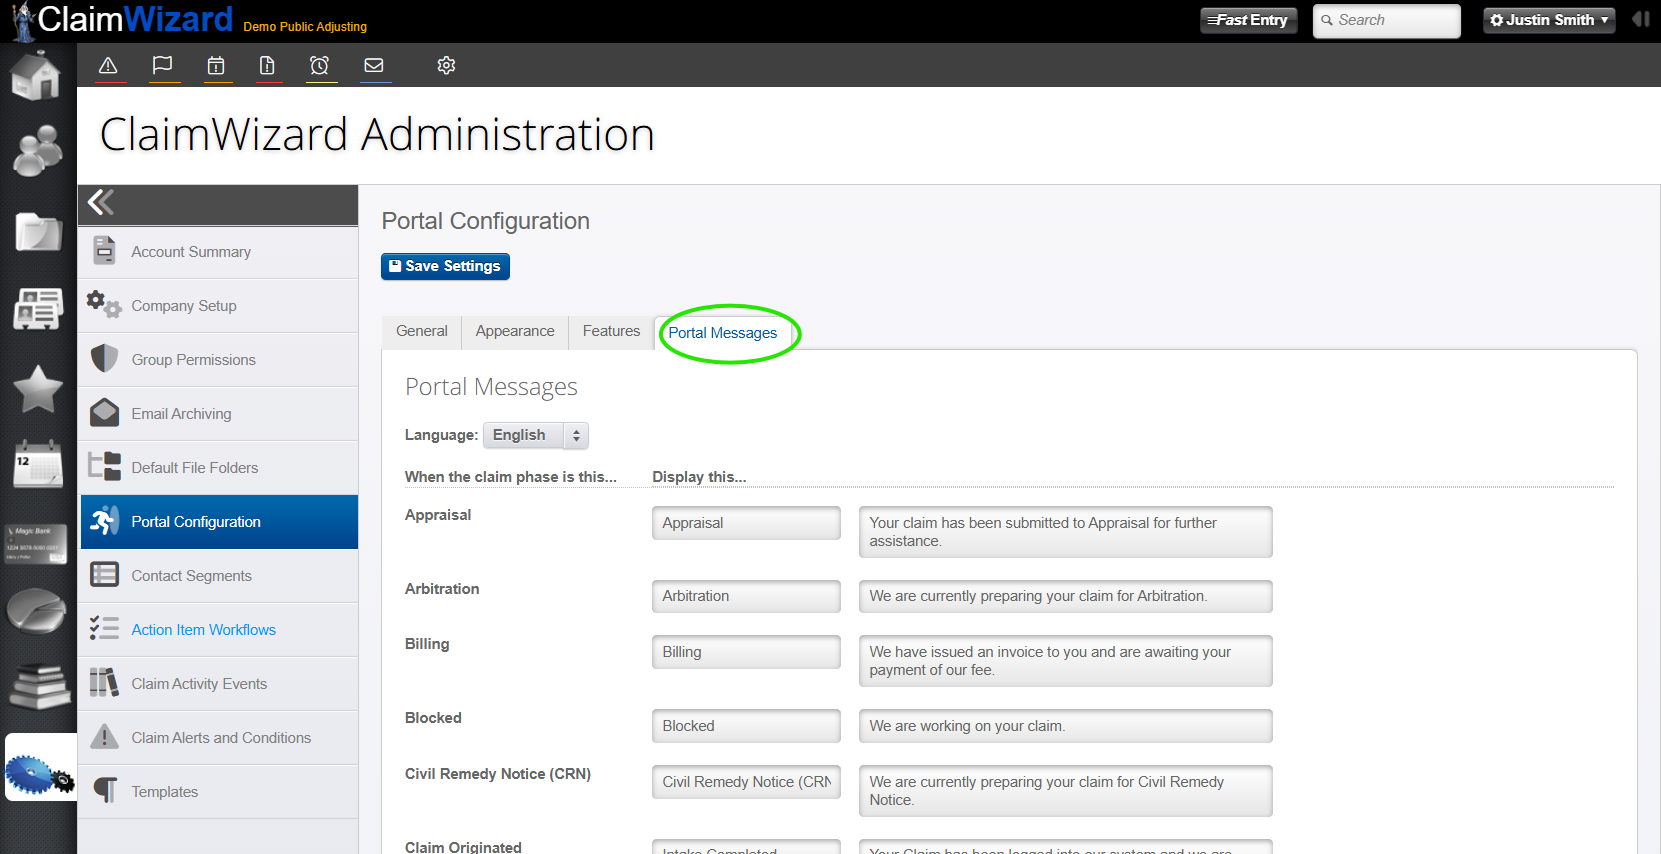Edit the Appraisal display name field
The image size is (1661, 854).
[746, 523]
